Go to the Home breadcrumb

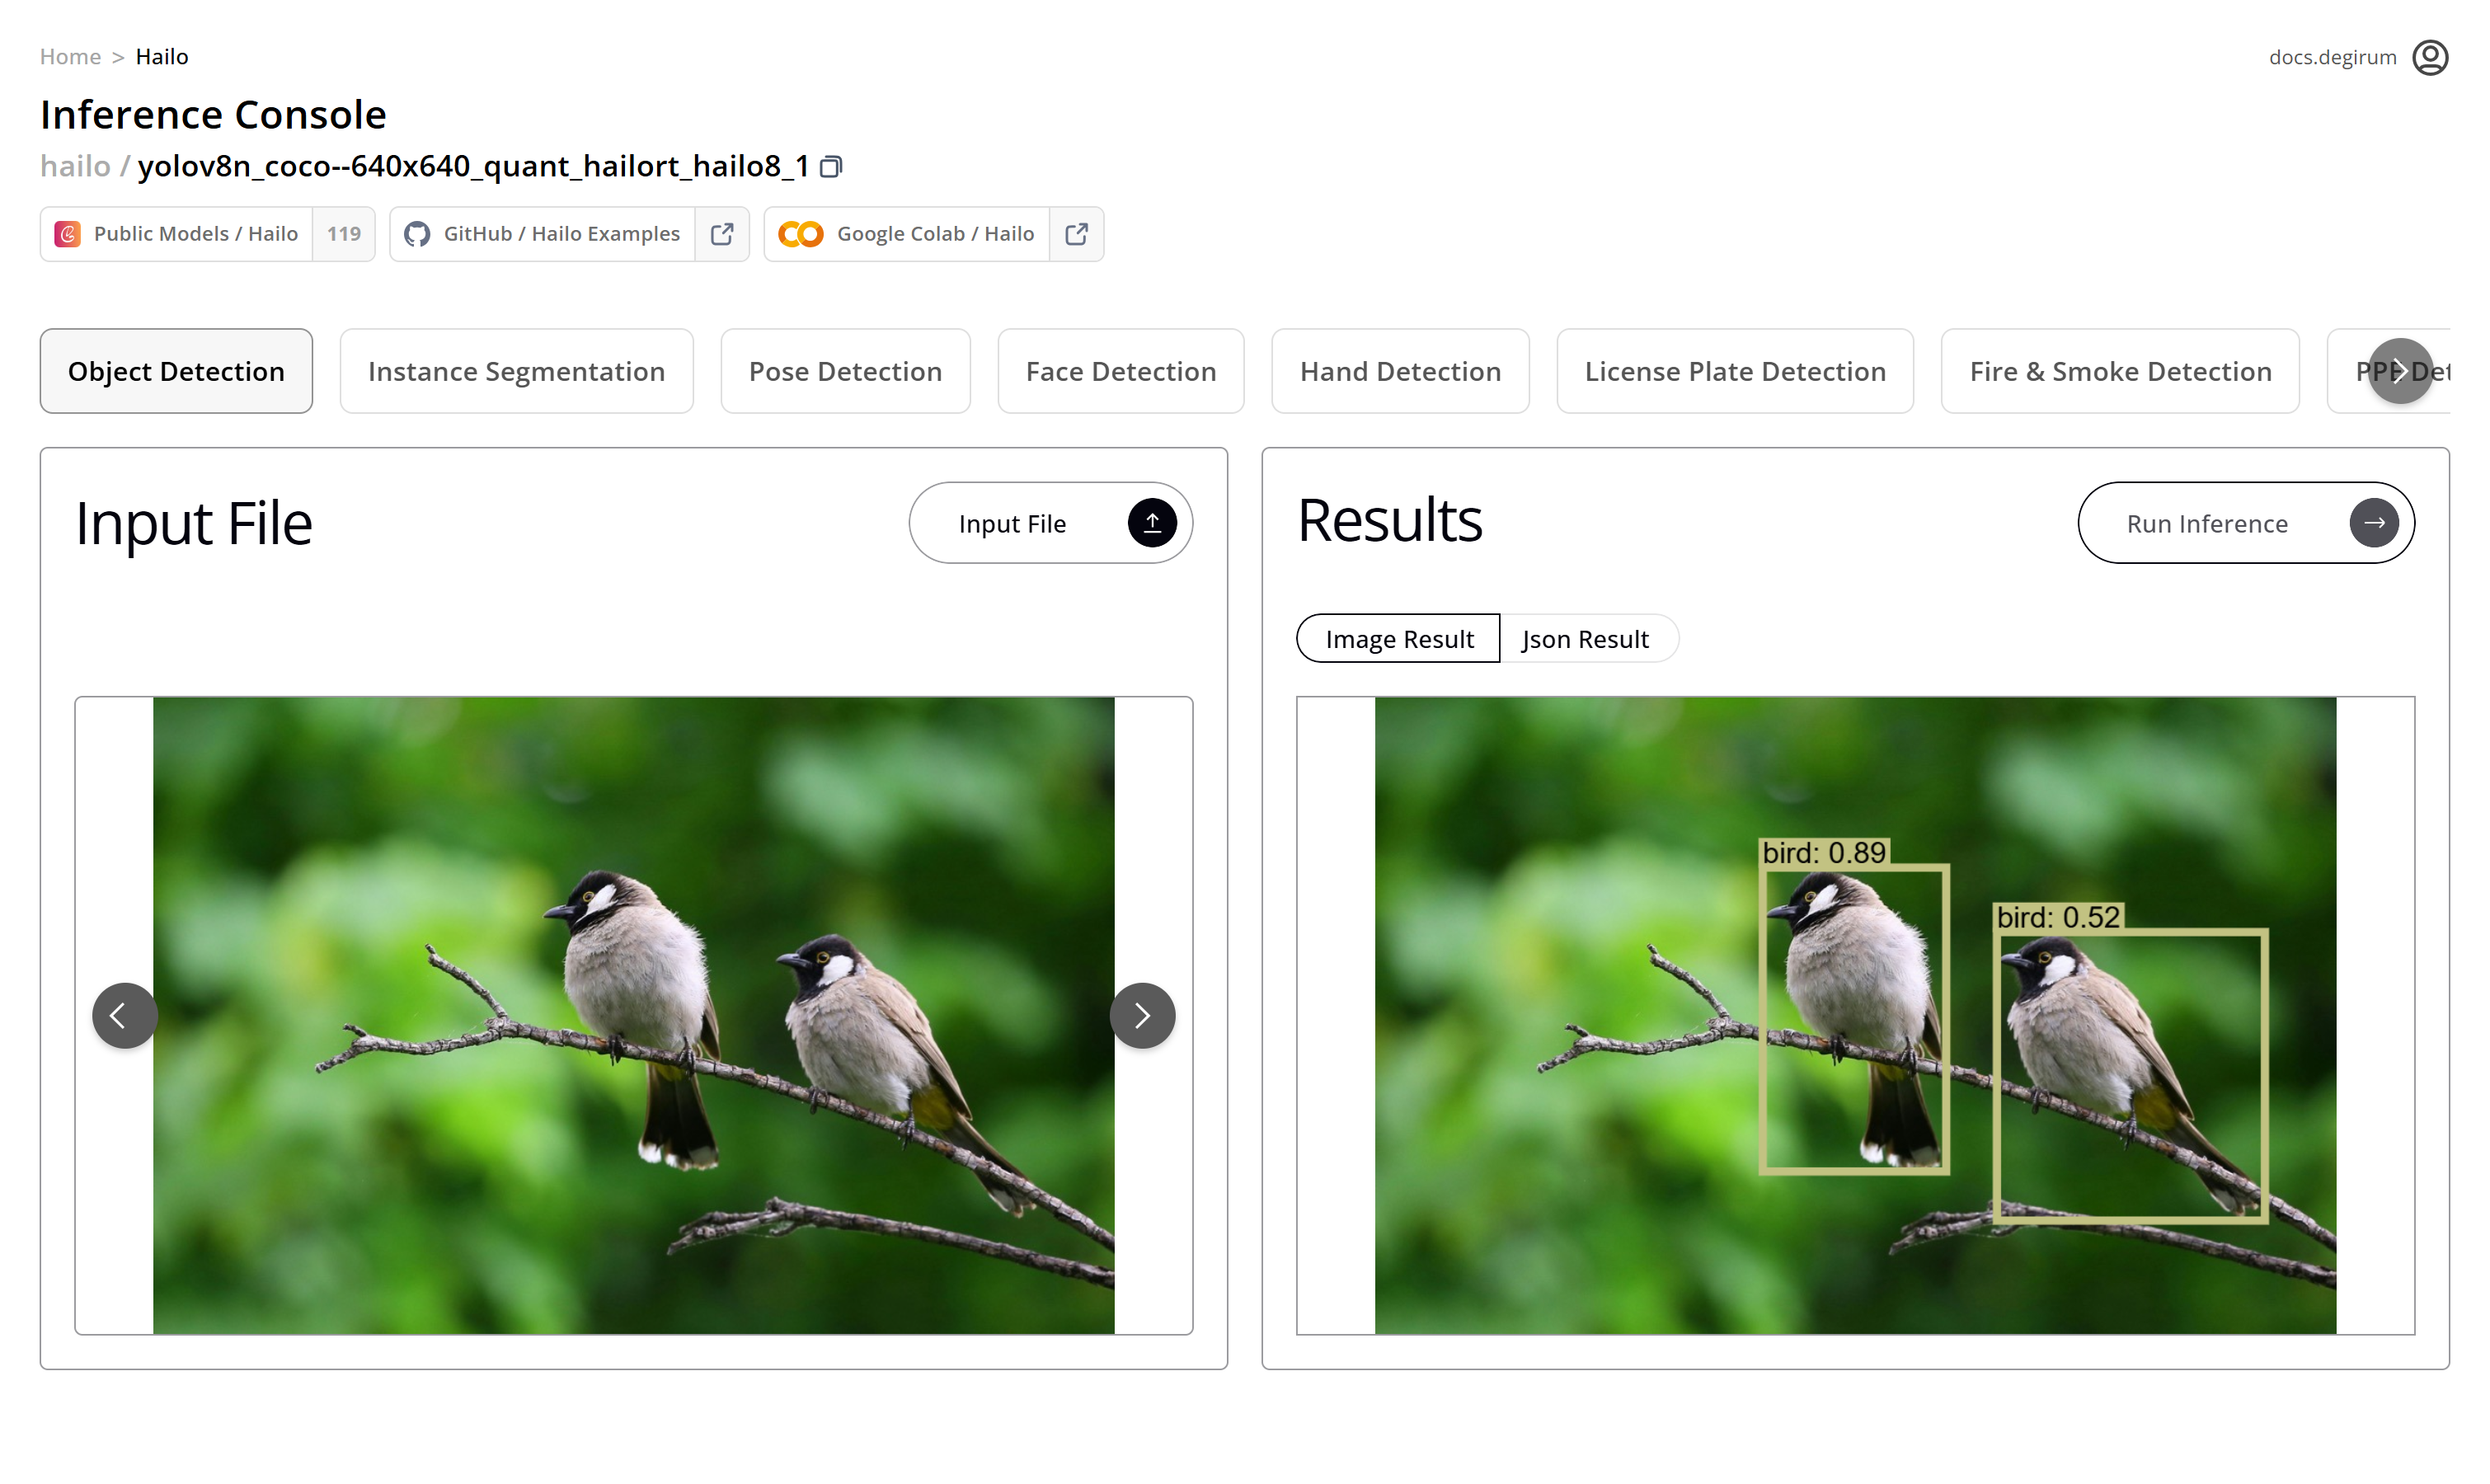pyautogui.click(x=70, y=57)
